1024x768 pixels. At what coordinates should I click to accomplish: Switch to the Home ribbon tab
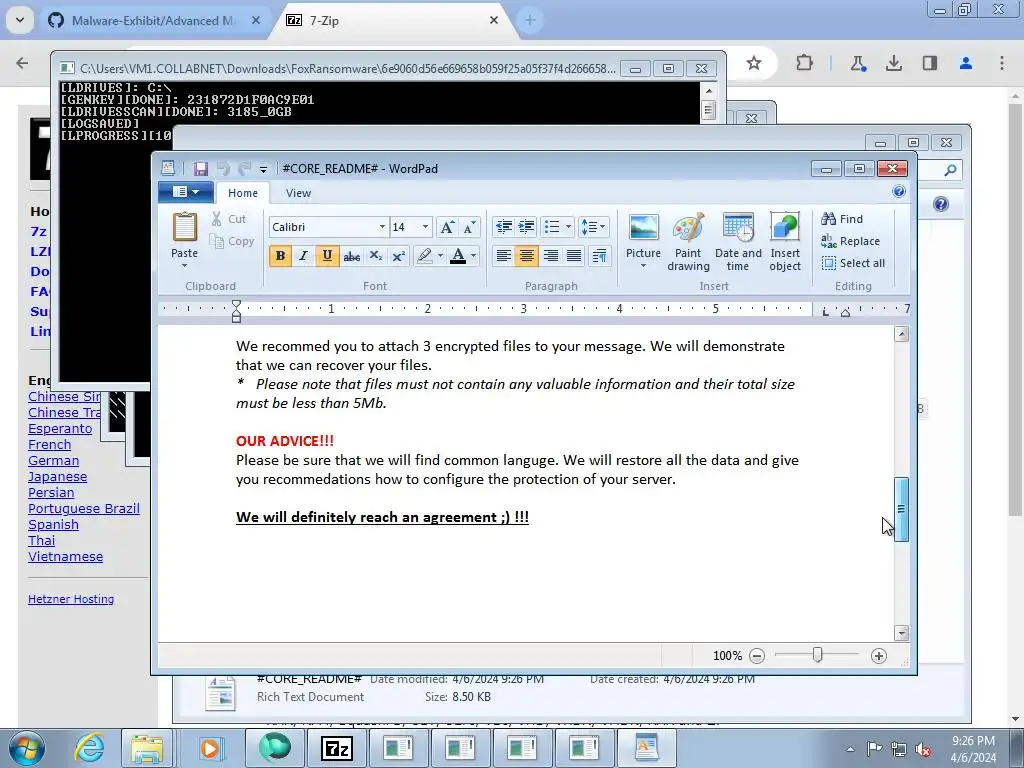pyautogui.click(x=243, y=193)
